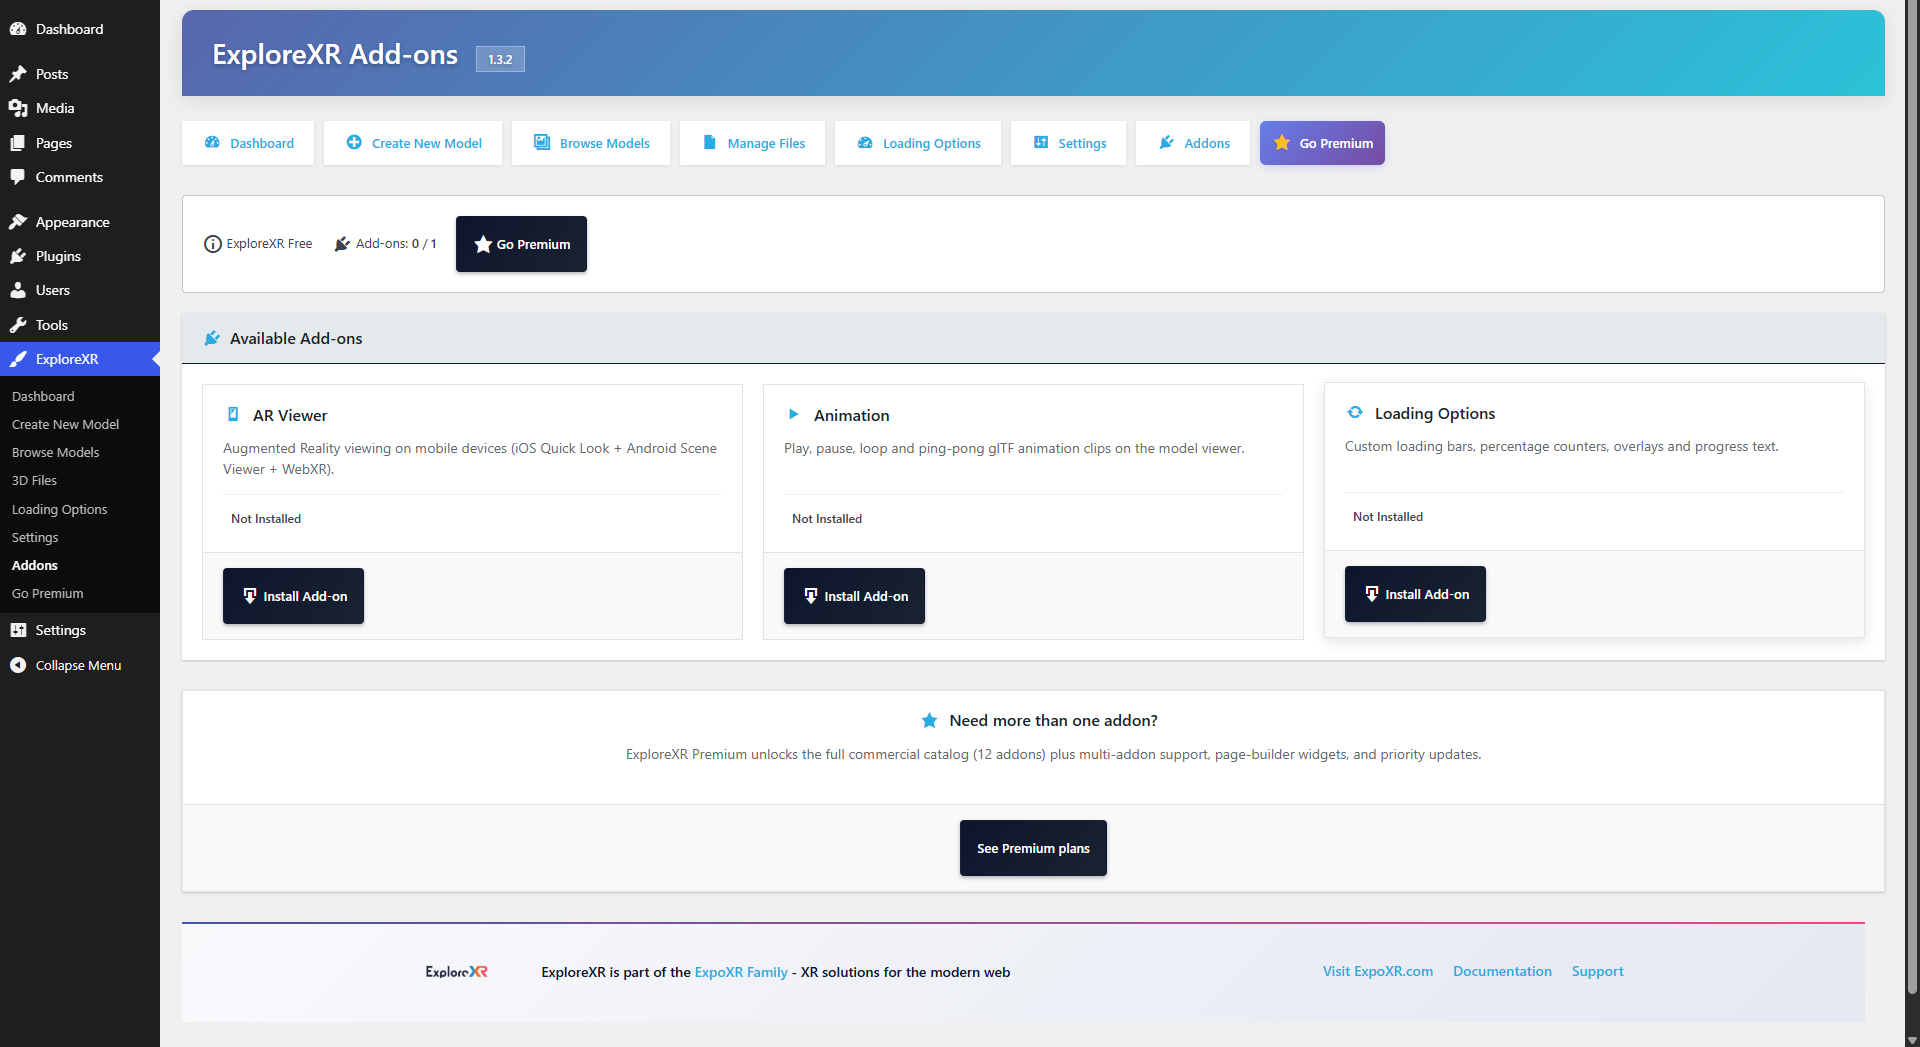1920x1047 pixels.
Task: Click the scrollbar down arrow
Action: (x=1912, y=1039)
